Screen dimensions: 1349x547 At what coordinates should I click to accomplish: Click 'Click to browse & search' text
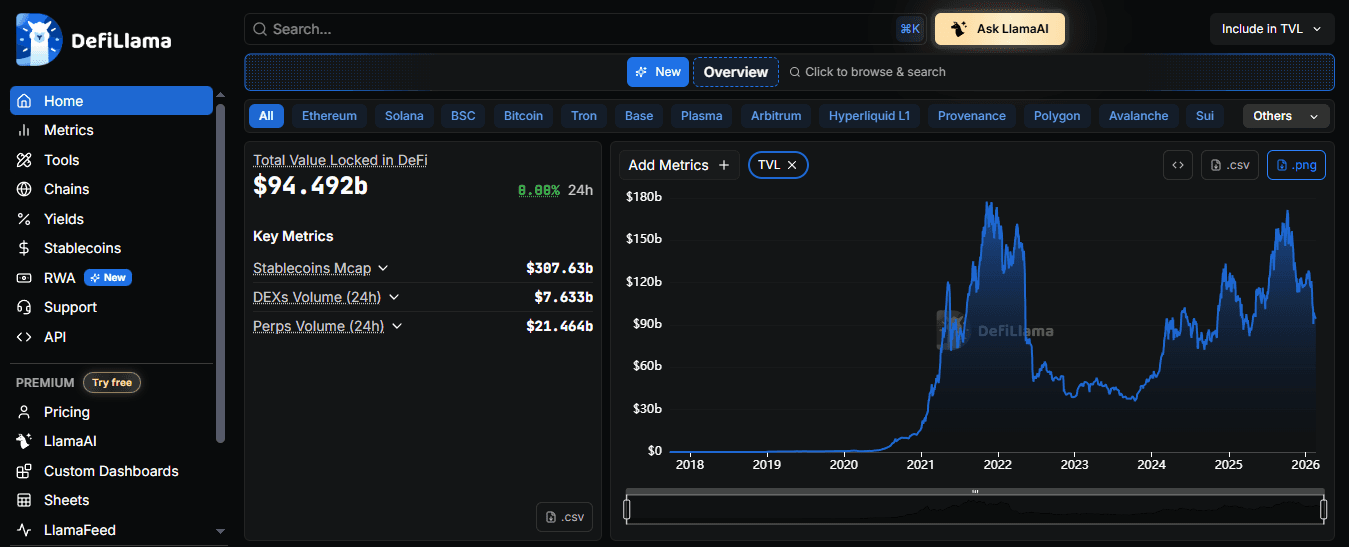875,72
